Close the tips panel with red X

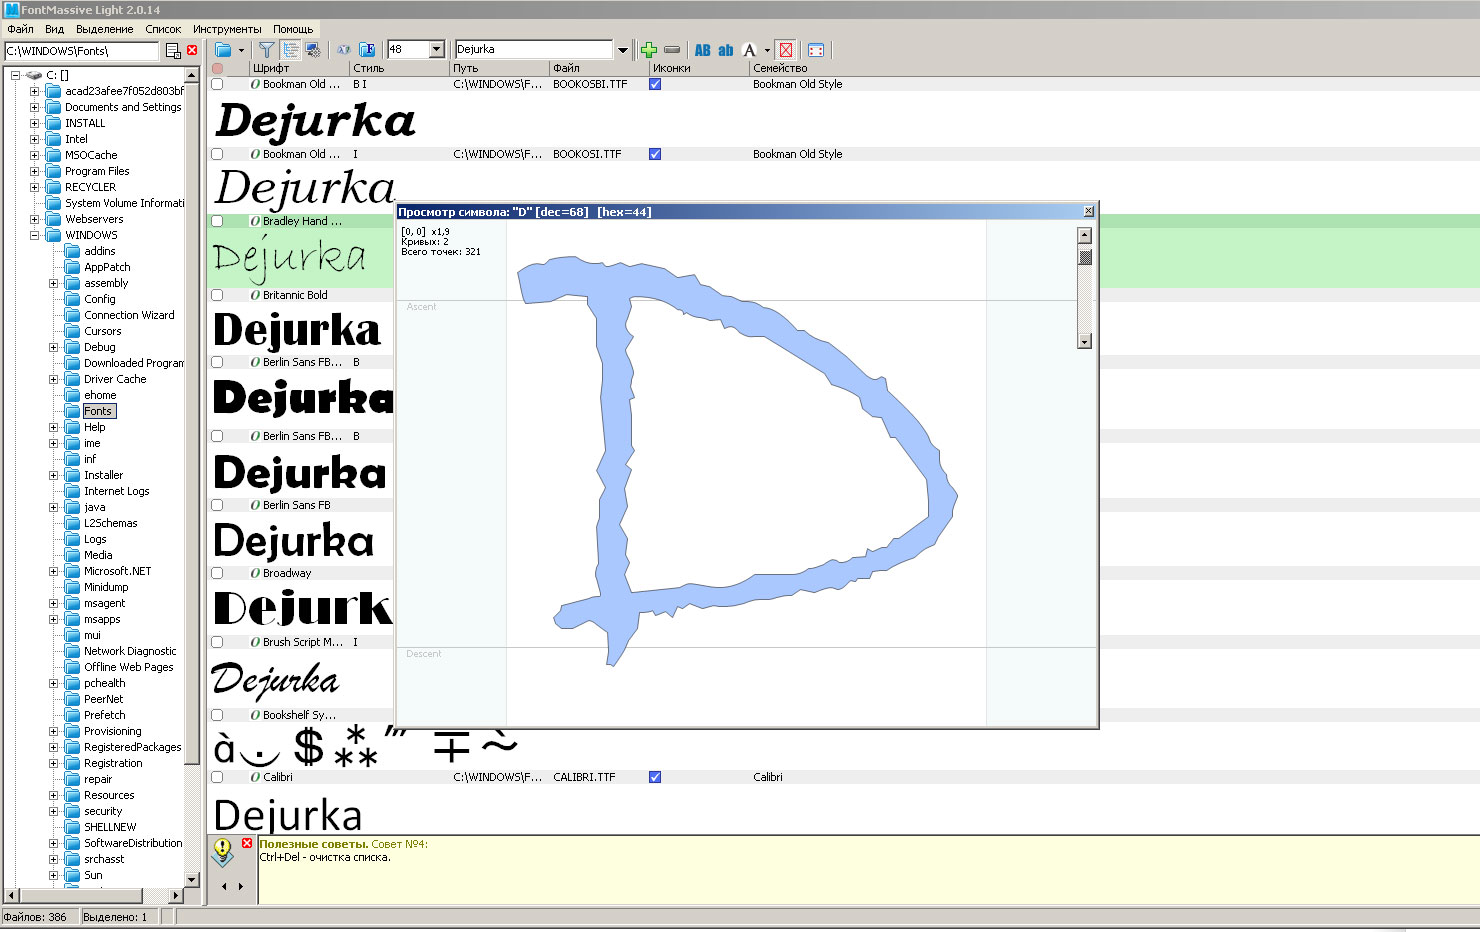(x=247, y=843)
